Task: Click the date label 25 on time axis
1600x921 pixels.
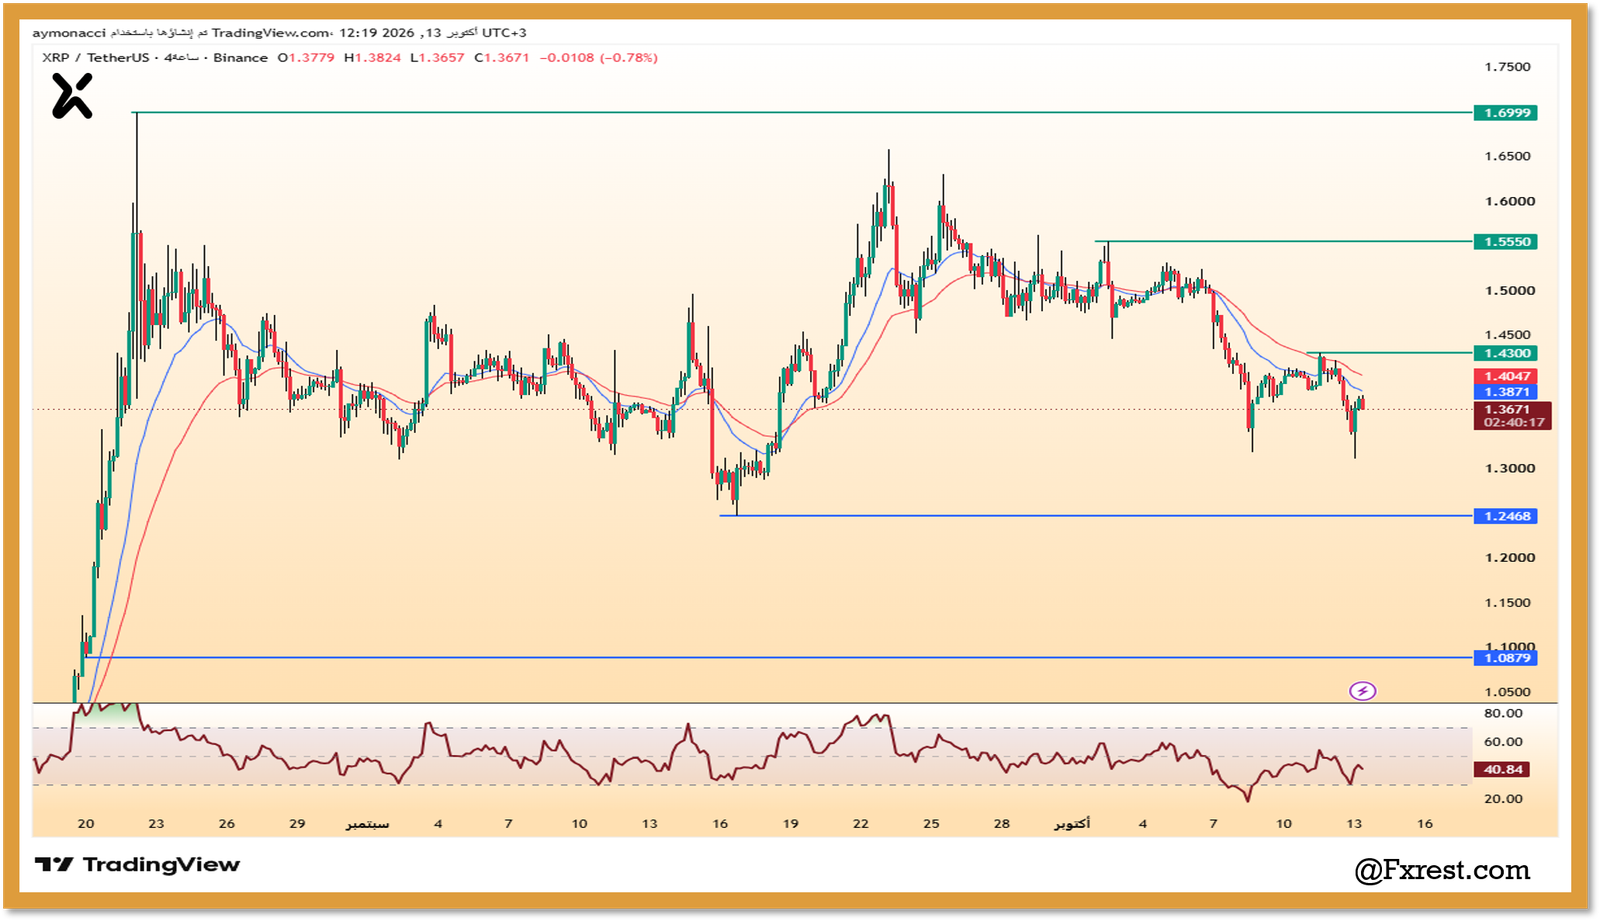Action: [931, 824]
